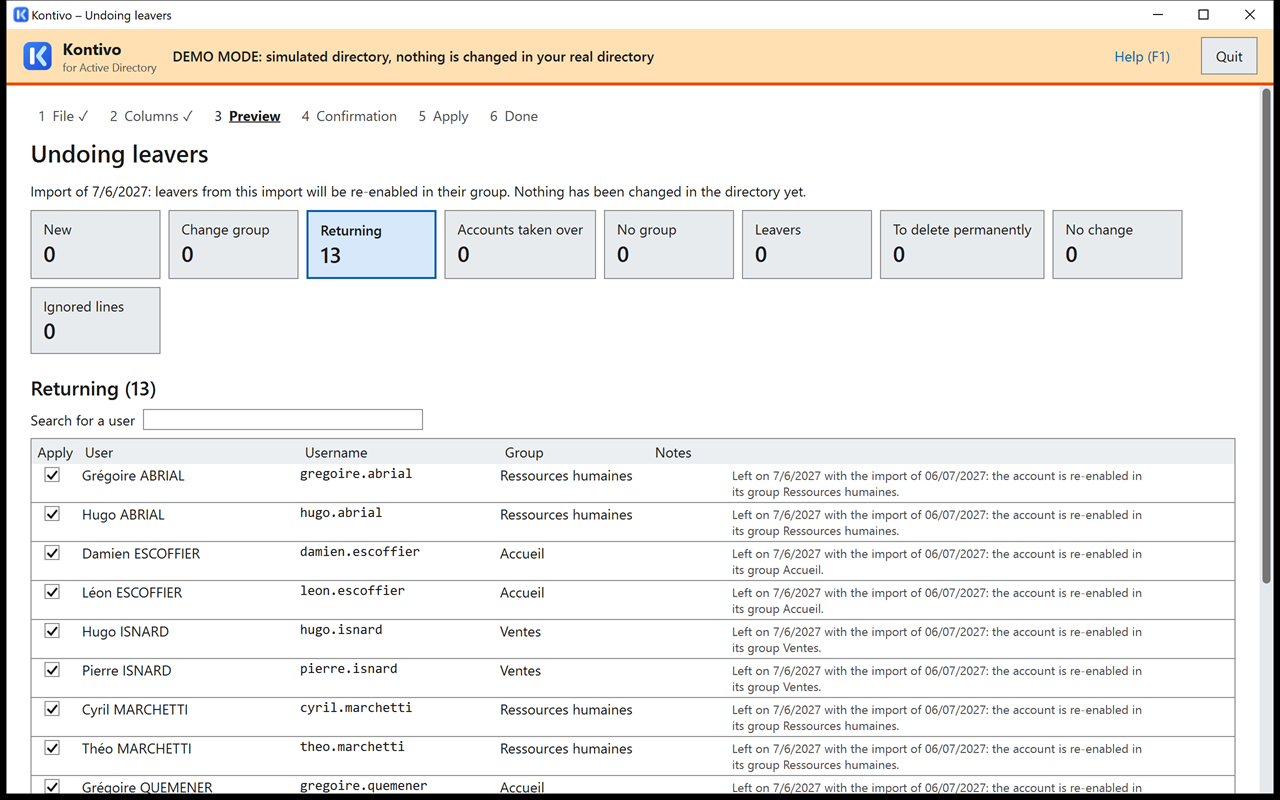1280x800 pixels.
Task: Open step 5 Apply
Action: (443, 116)
